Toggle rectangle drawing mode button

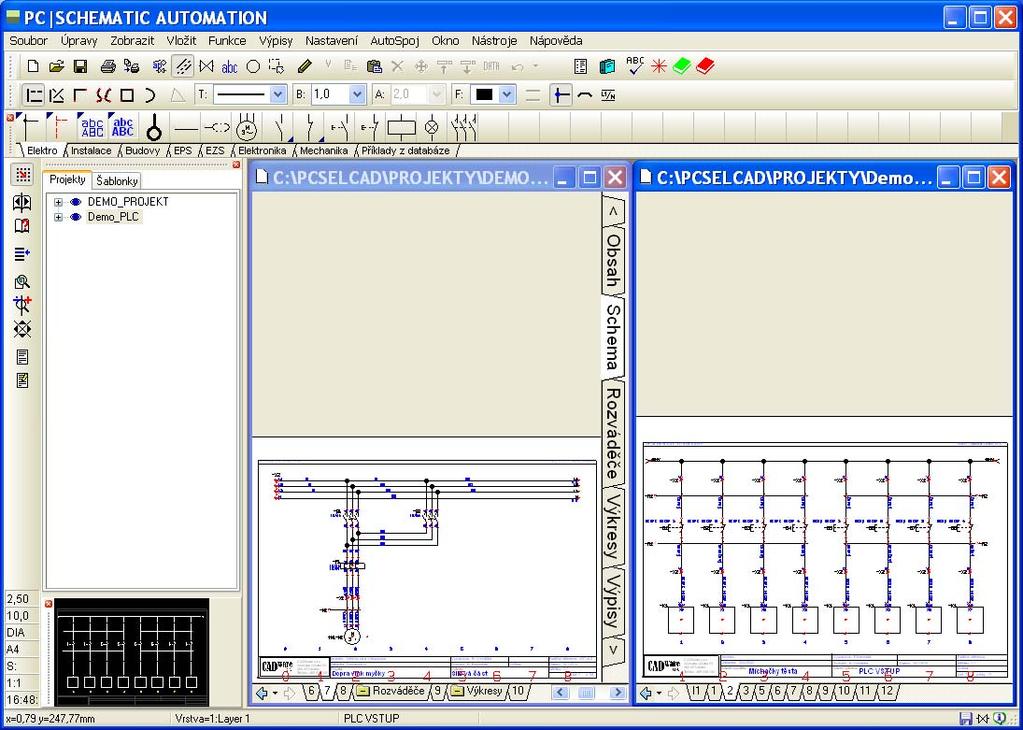tap(127, 96)
